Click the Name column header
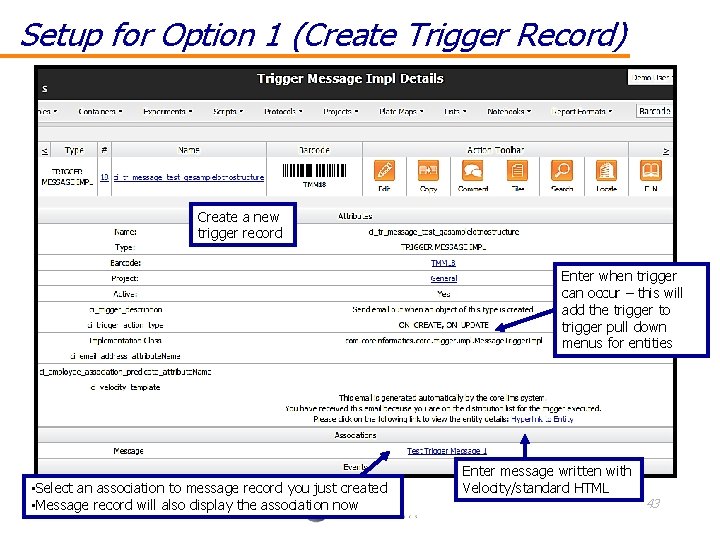The height and width of the screenshot is (540, 720). point(189,150)
